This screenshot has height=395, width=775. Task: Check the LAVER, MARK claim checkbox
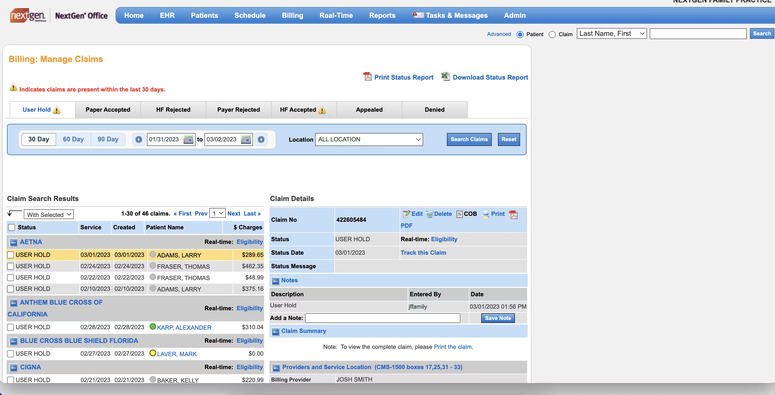coord(10,354)
